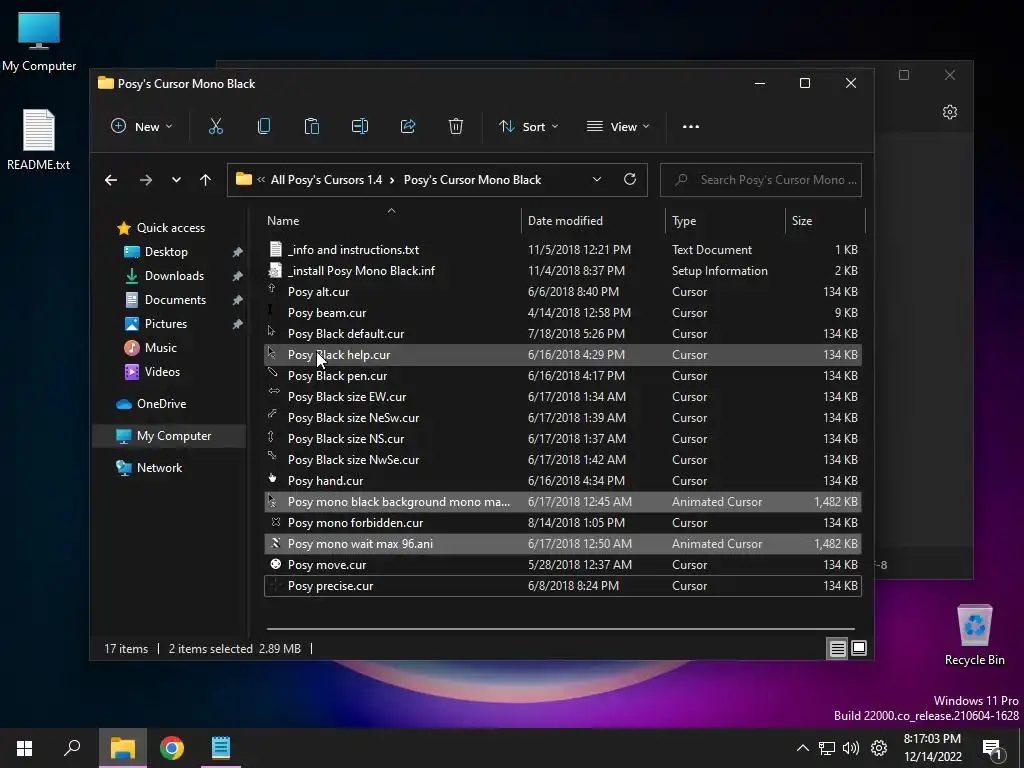Open Documents in the sidebar

click(x=175, y=300)
